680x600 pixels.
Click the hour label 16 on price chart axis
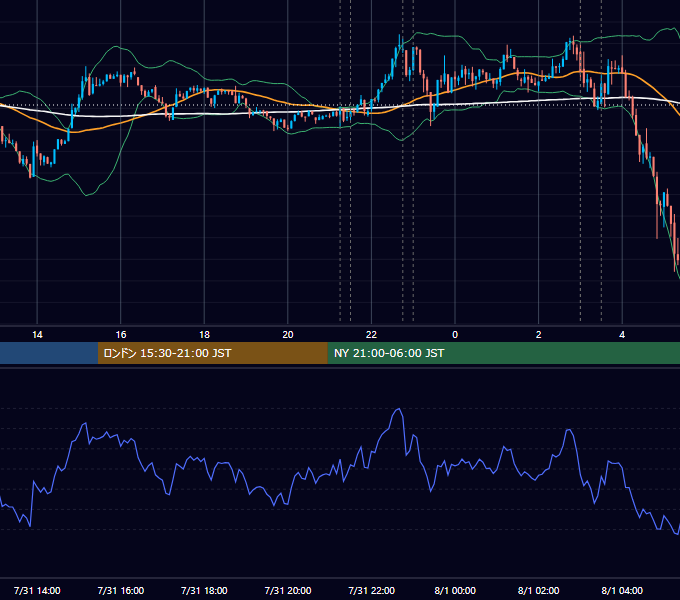click(121, 335)
